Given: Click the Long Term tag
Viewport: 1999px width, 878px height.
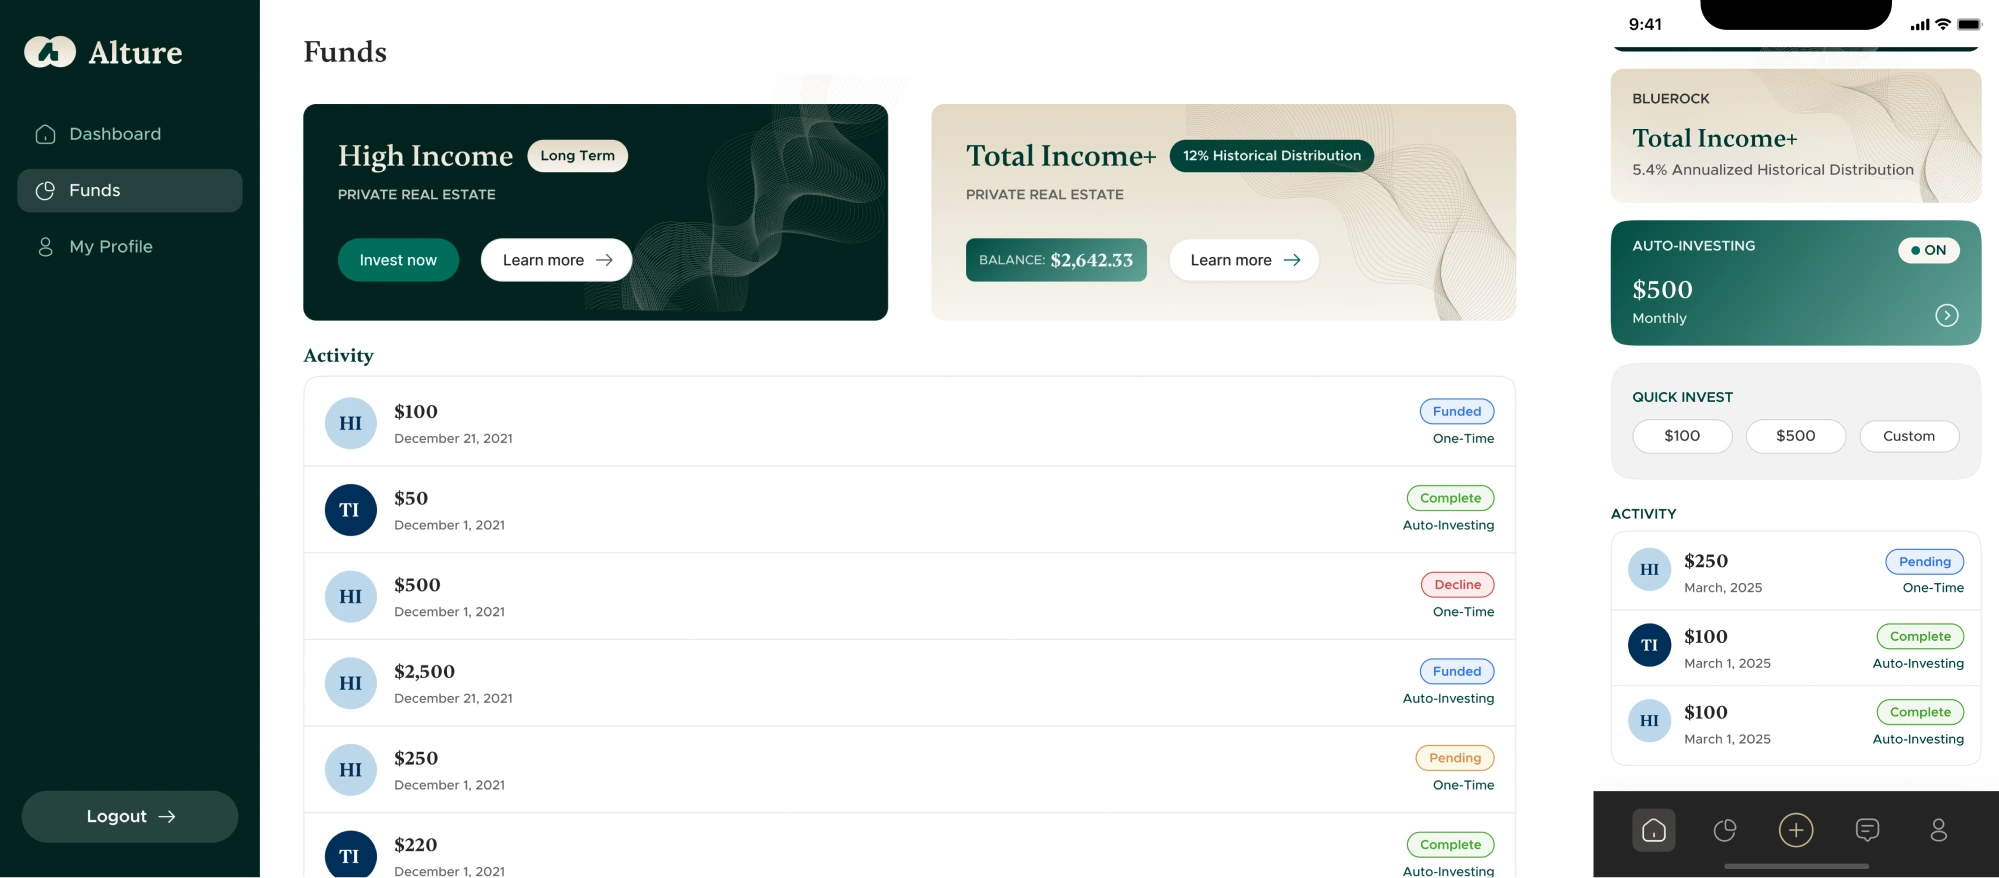Looking at the screenshot, I should [578, 156].
